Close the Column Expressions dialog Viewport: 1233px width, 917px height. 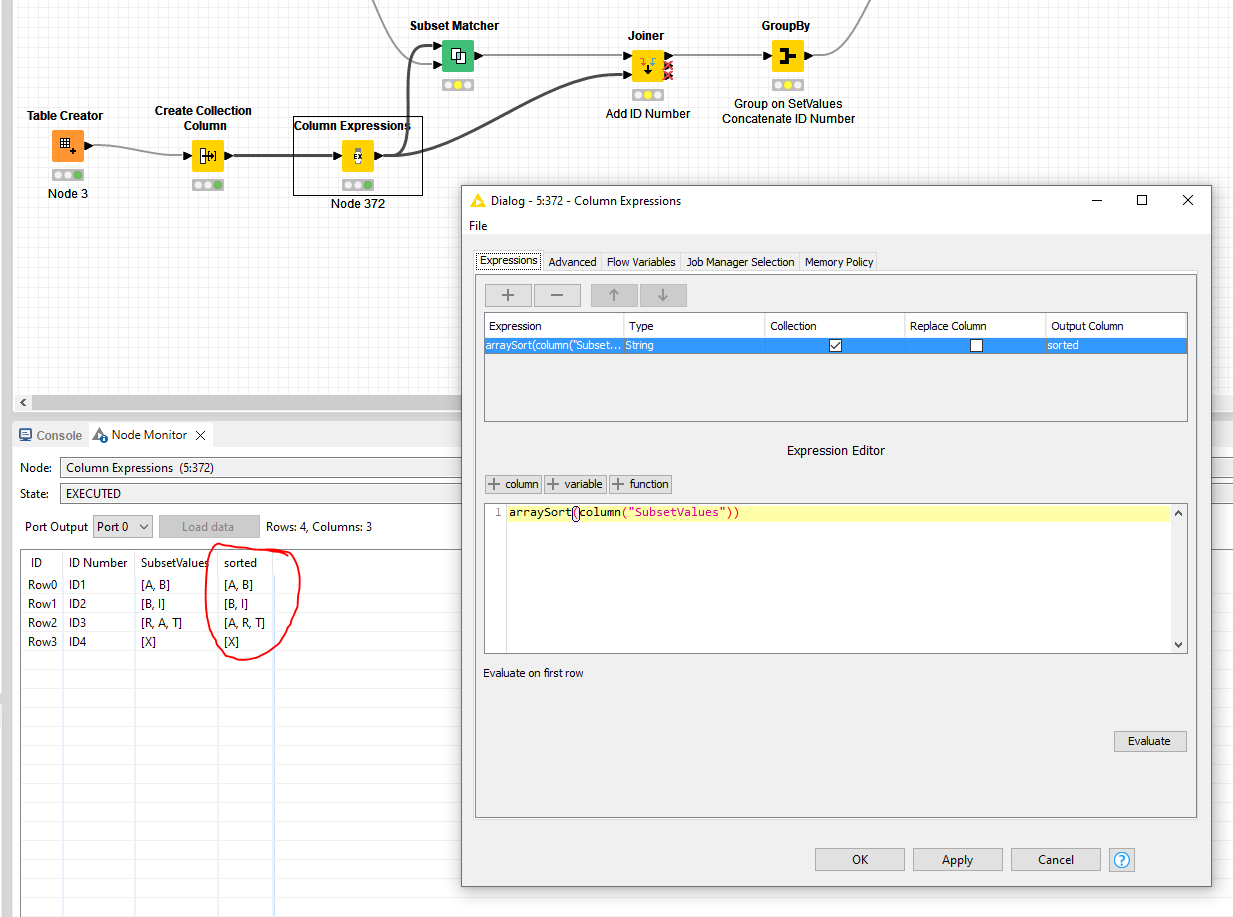pos(1188,200)
